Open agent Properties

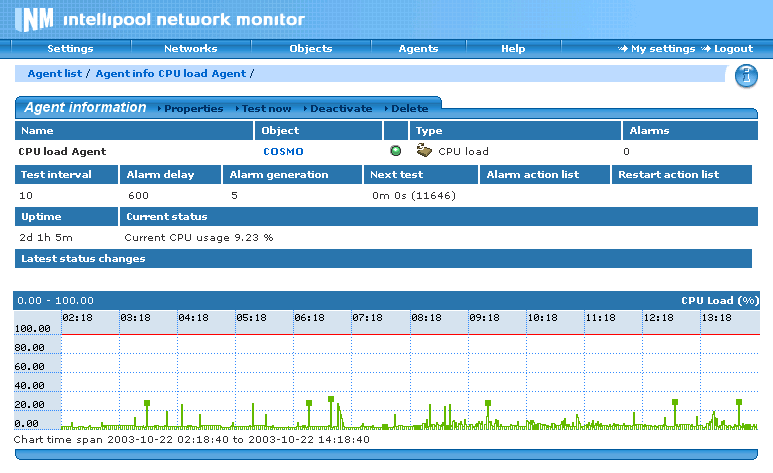click(192, 108)
